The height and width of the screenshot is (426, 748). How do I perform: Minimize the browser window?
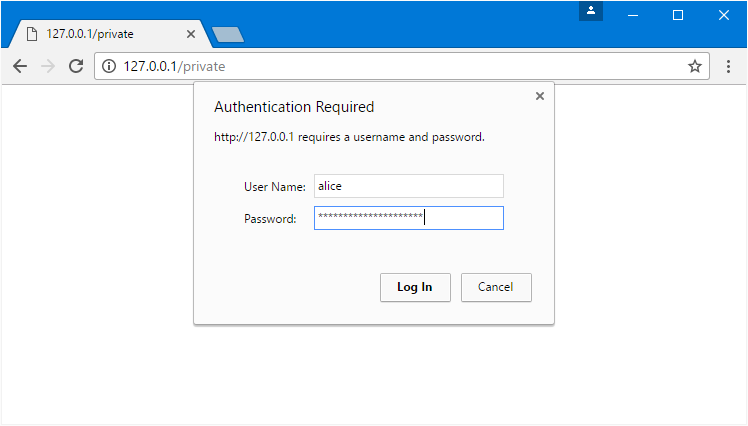[x=632, y=15]
